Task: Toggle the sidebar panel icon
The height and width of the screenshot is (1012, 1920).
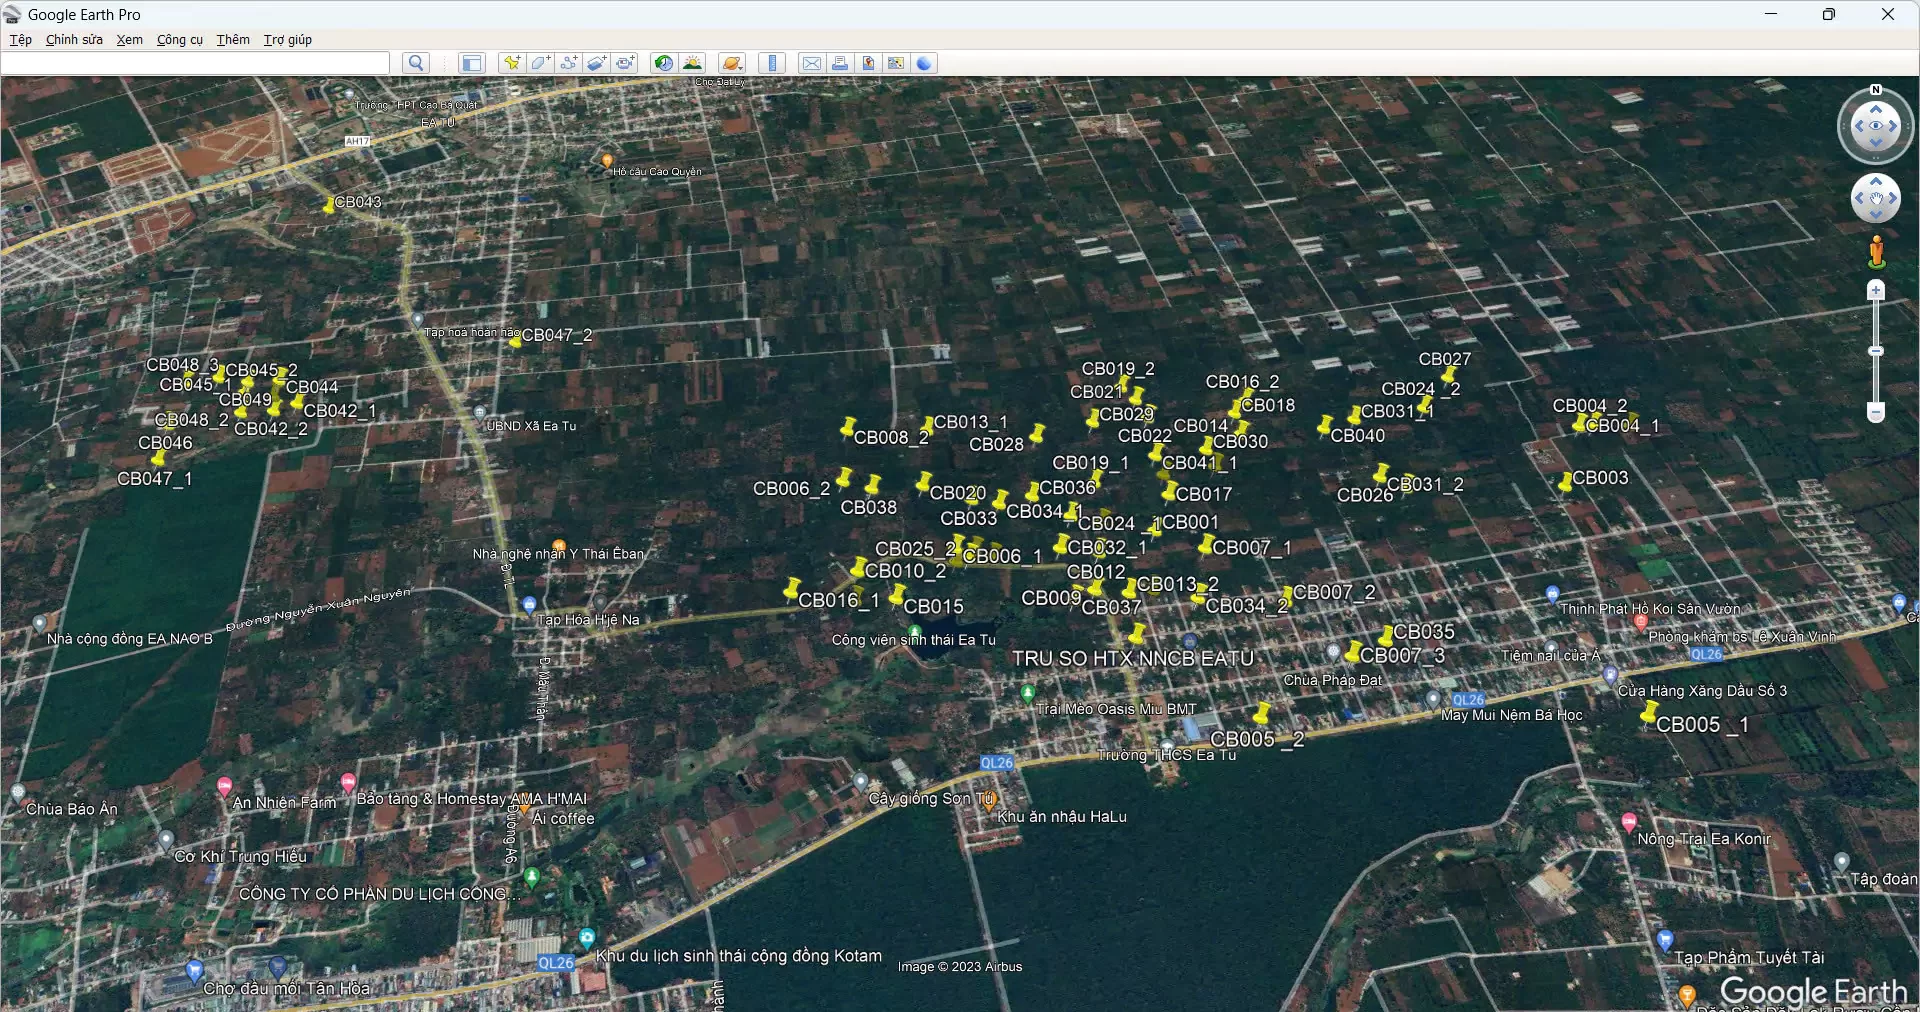Action: point(471,63)
